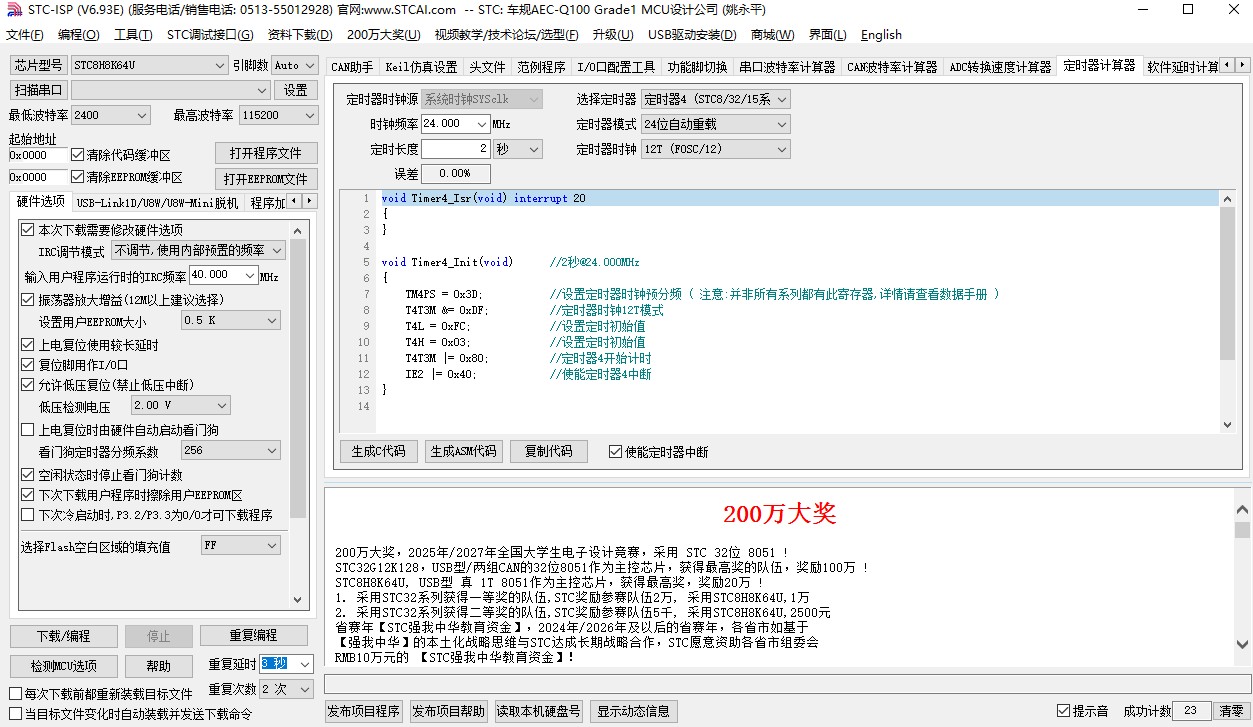Click the code area vertical scrollbar thumb
This screenshot has width=1253, height=727.
[1228, 283]
